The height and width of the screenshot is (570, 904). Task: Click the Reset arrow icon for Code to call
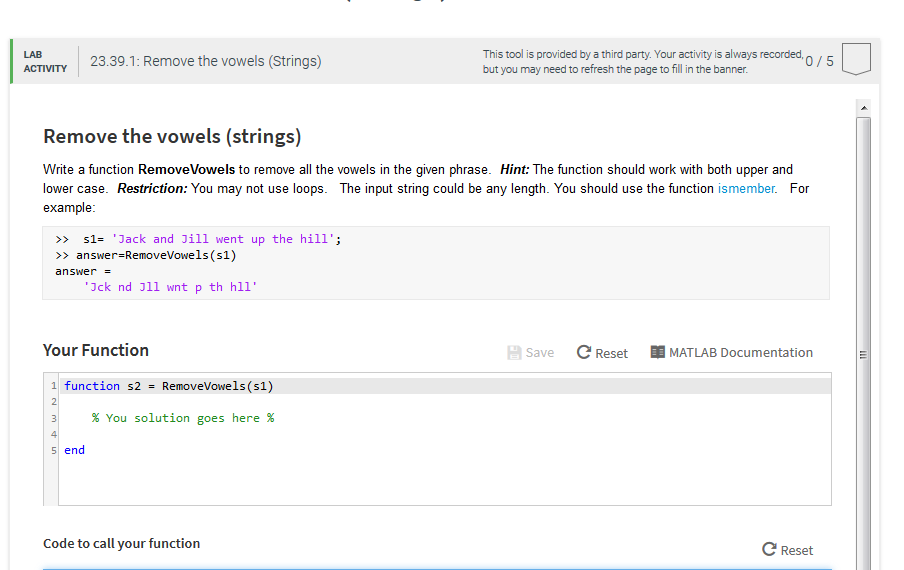[769, 549]
